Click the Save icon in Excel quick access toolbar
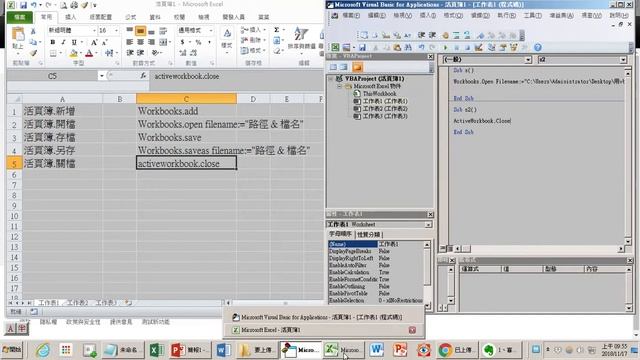Image resolution: width=640 pixels, height=360 pixels. tap(23, 5)
